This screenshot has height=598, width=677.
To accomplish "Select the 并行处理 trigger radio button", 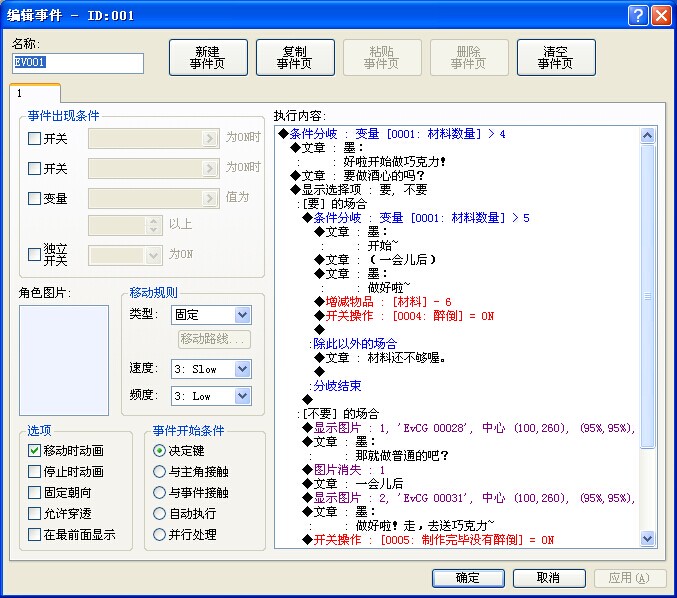I will pyautogui.click(x=159, y=535).
